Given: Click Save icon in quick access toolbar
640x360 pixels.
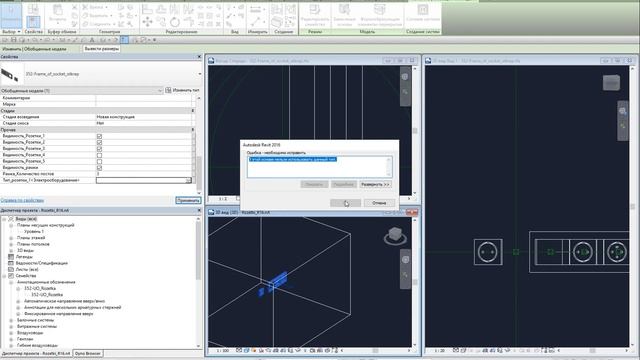Looking at the screenshot, I should pyautogui.click(x=13, y=40).
